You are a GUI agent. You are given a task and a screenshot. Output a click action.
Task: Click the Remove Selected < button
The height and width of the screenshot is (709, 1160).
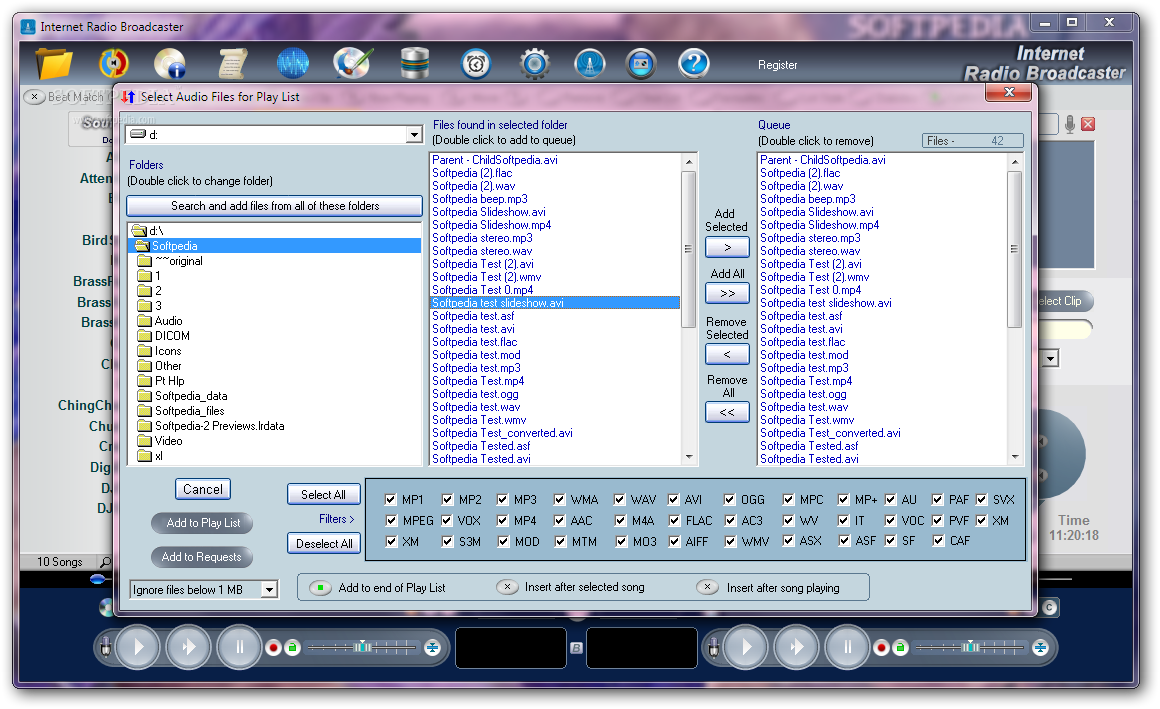point(727,354)
